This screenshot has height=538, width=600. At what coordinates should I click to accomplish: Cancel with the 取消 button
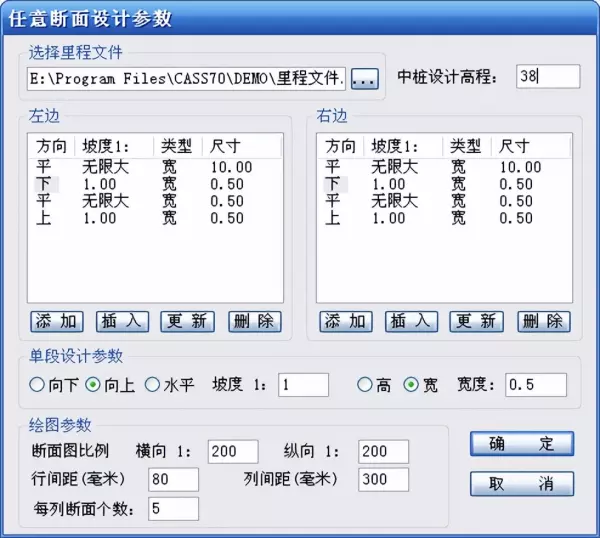coord(522,484)
